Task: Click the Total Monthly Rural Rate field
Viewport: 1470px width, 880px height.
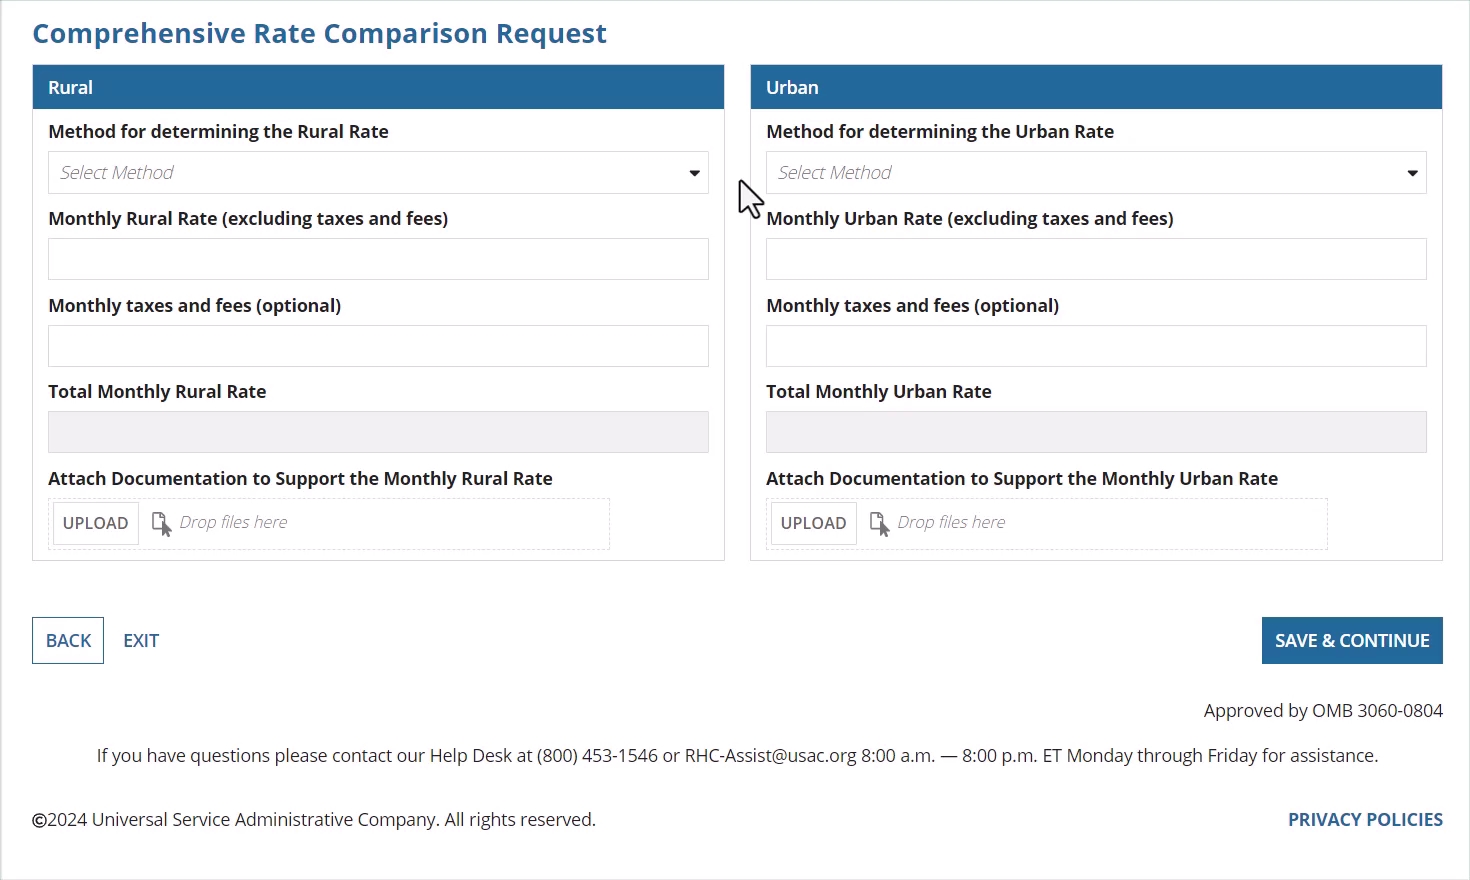Action: [x=378, y=432]
